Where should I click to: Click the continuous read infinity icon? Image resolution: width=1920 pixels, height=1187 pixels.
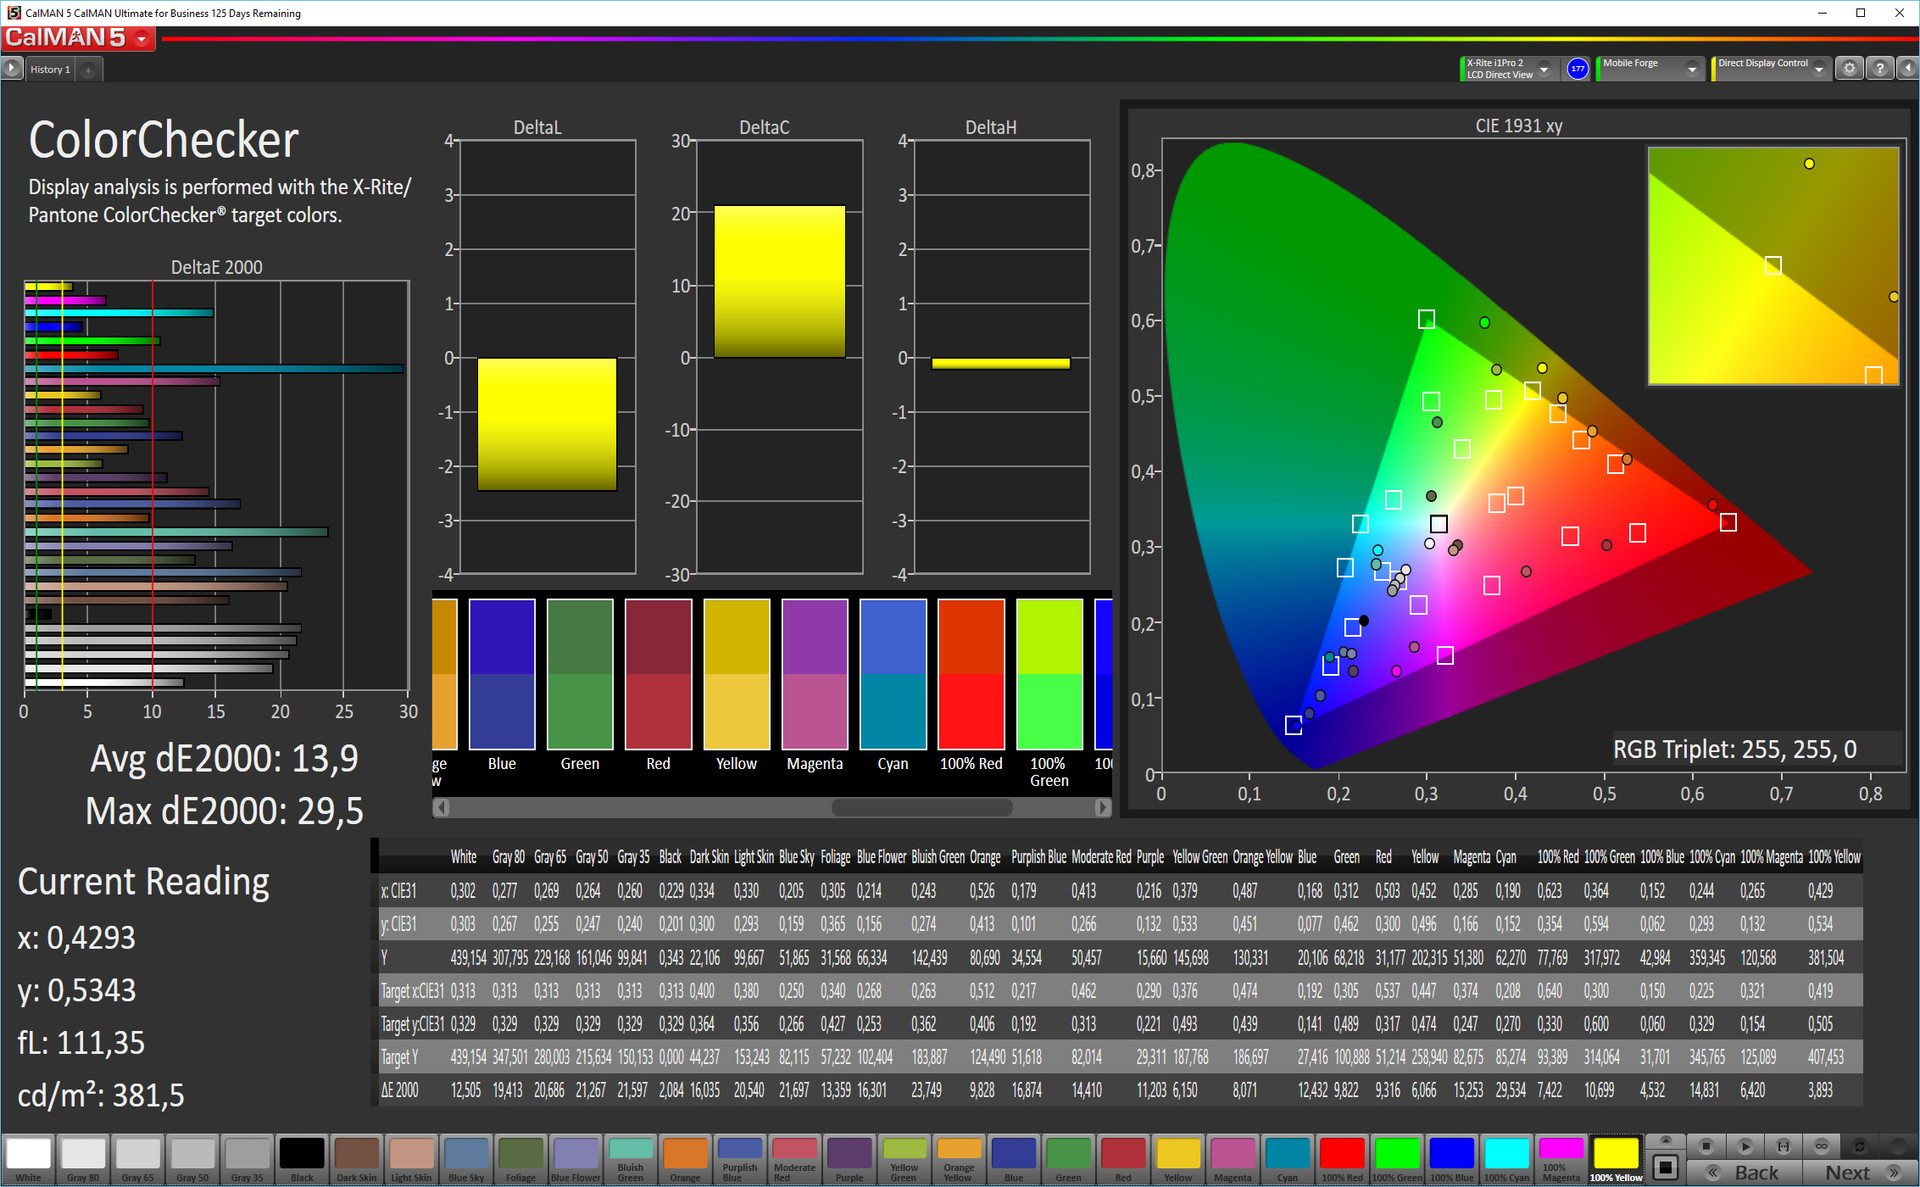pos(1821,1146)
